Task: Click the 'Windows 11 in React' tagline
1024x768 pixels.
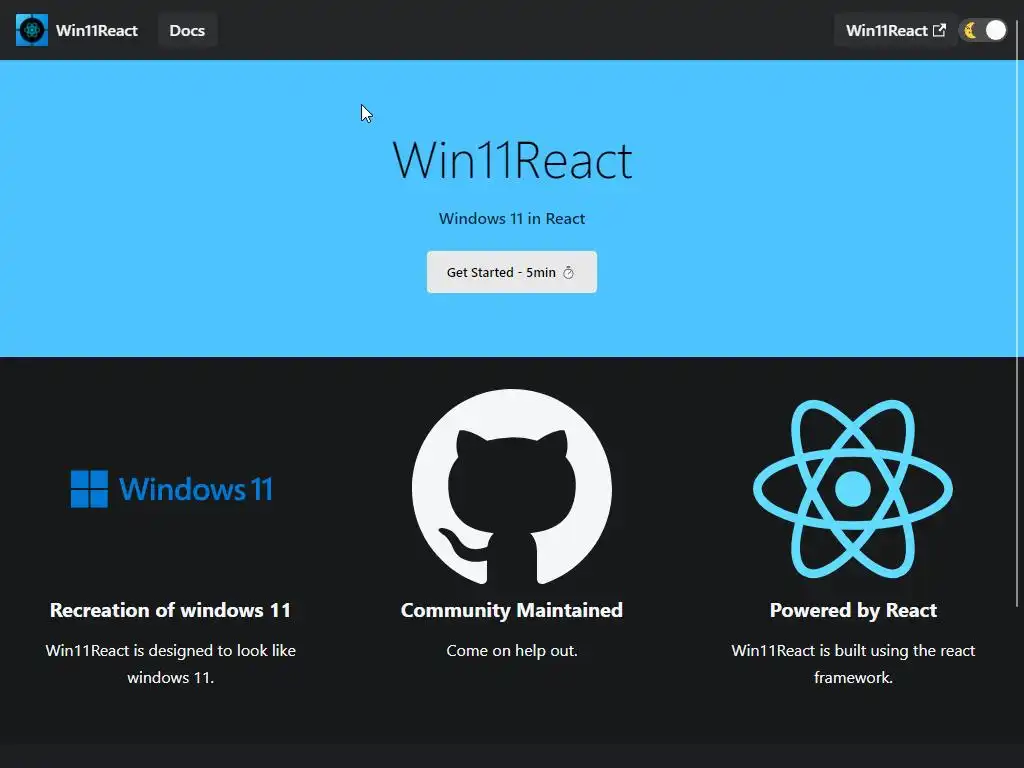Action: pyautogui.click(x=512, y=219)
